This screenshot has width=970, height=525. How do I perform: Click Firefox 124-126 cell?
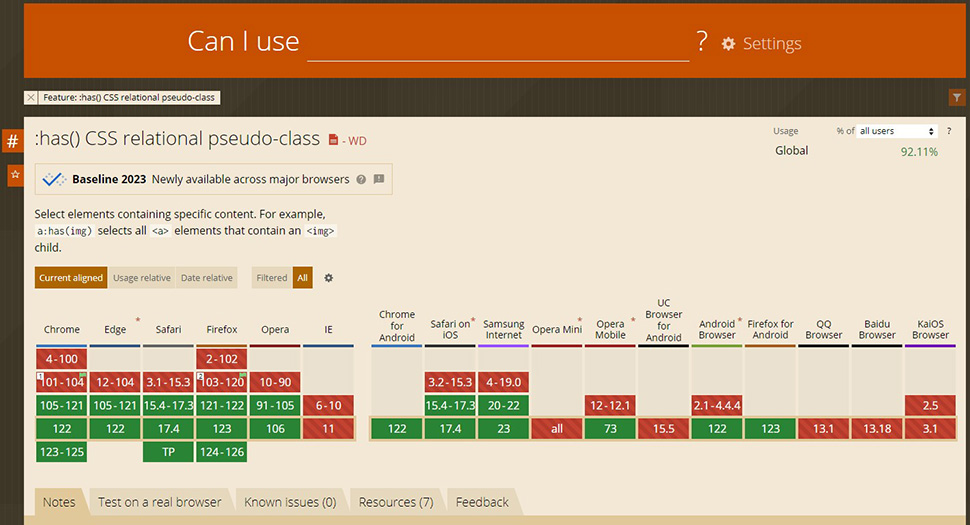tap(221, 452)
